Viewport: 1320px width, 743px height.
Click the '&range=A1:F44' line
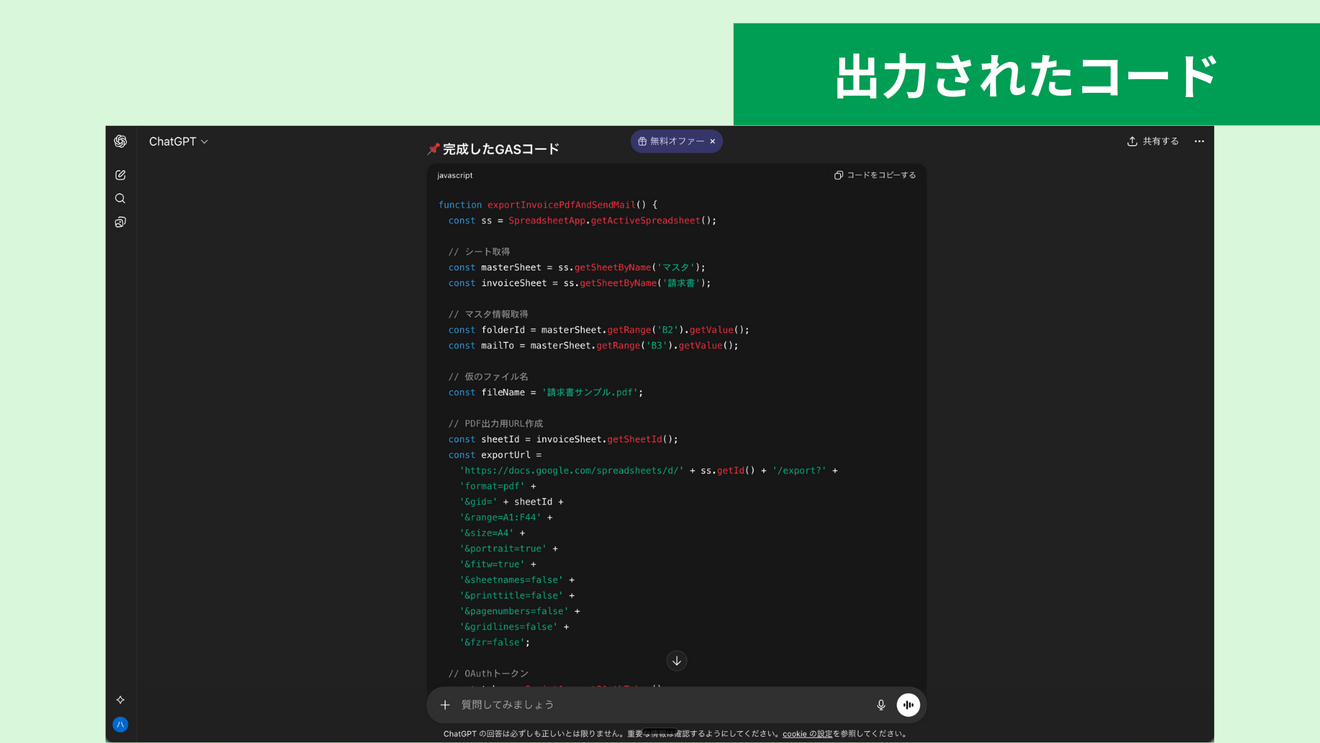tap(506, 518)
